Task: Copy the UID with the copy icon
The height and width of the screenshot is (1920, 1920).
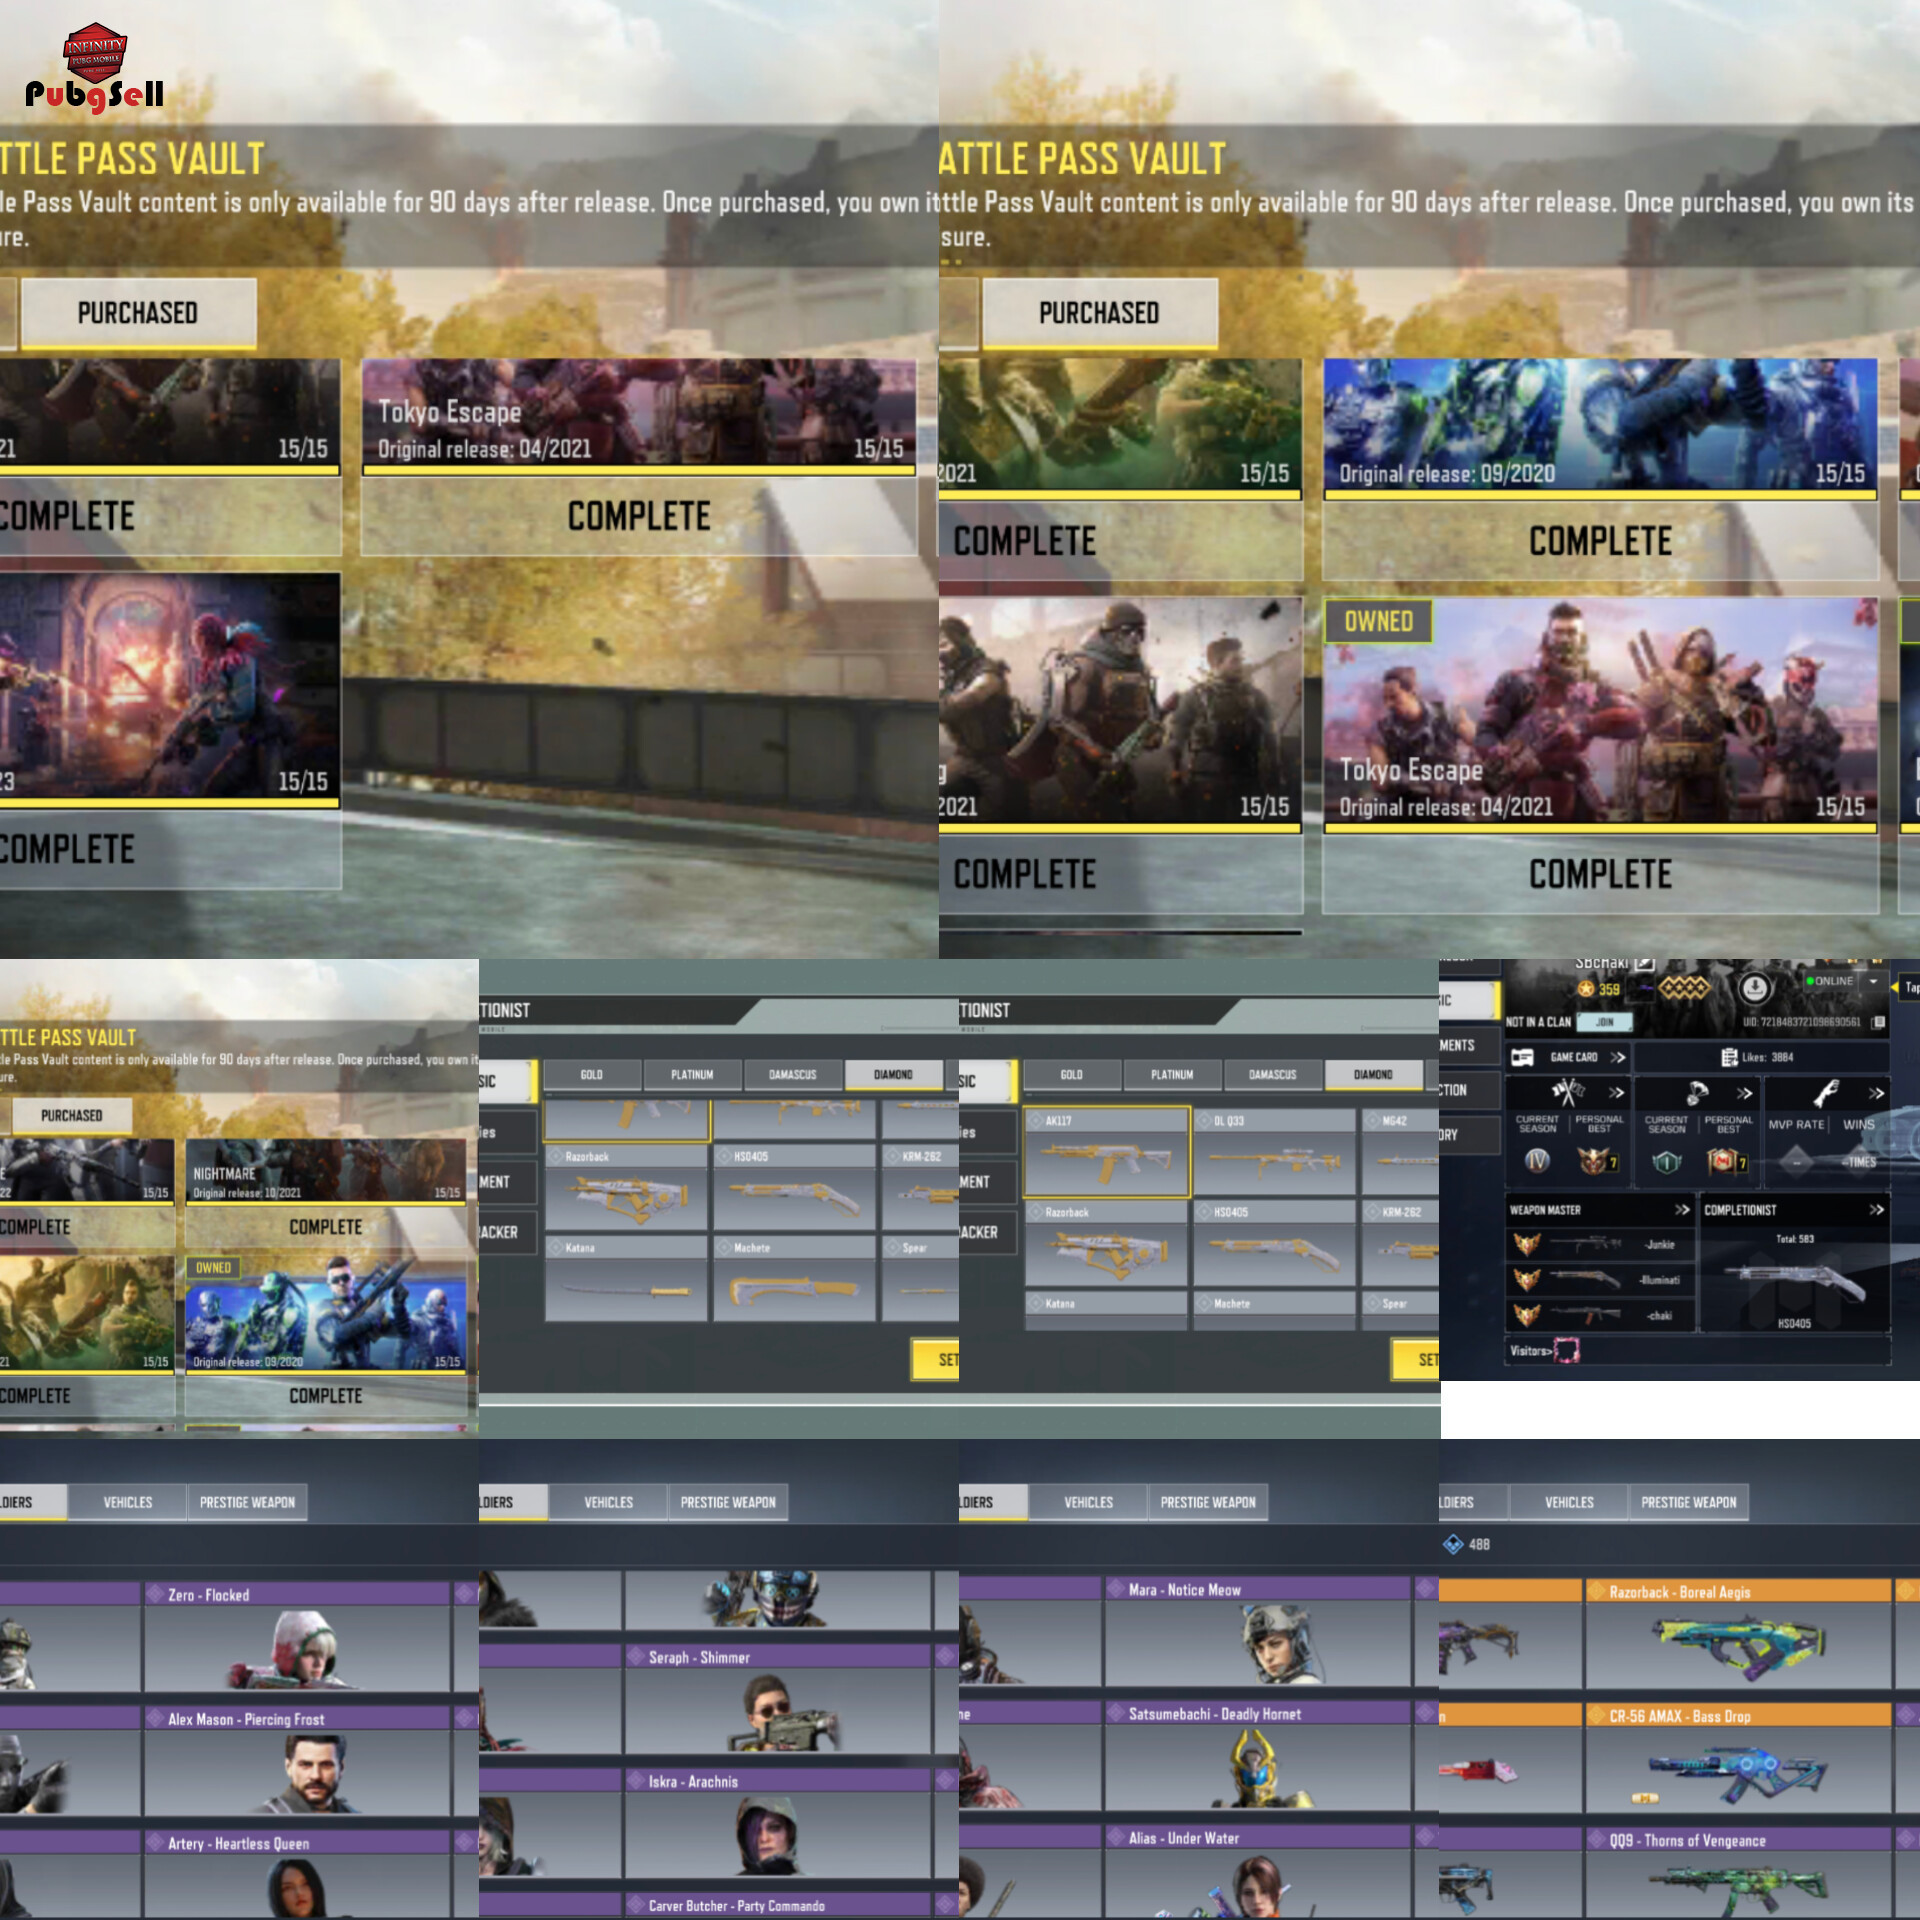Action: pyautogui.click(x=1879, y=1022)
